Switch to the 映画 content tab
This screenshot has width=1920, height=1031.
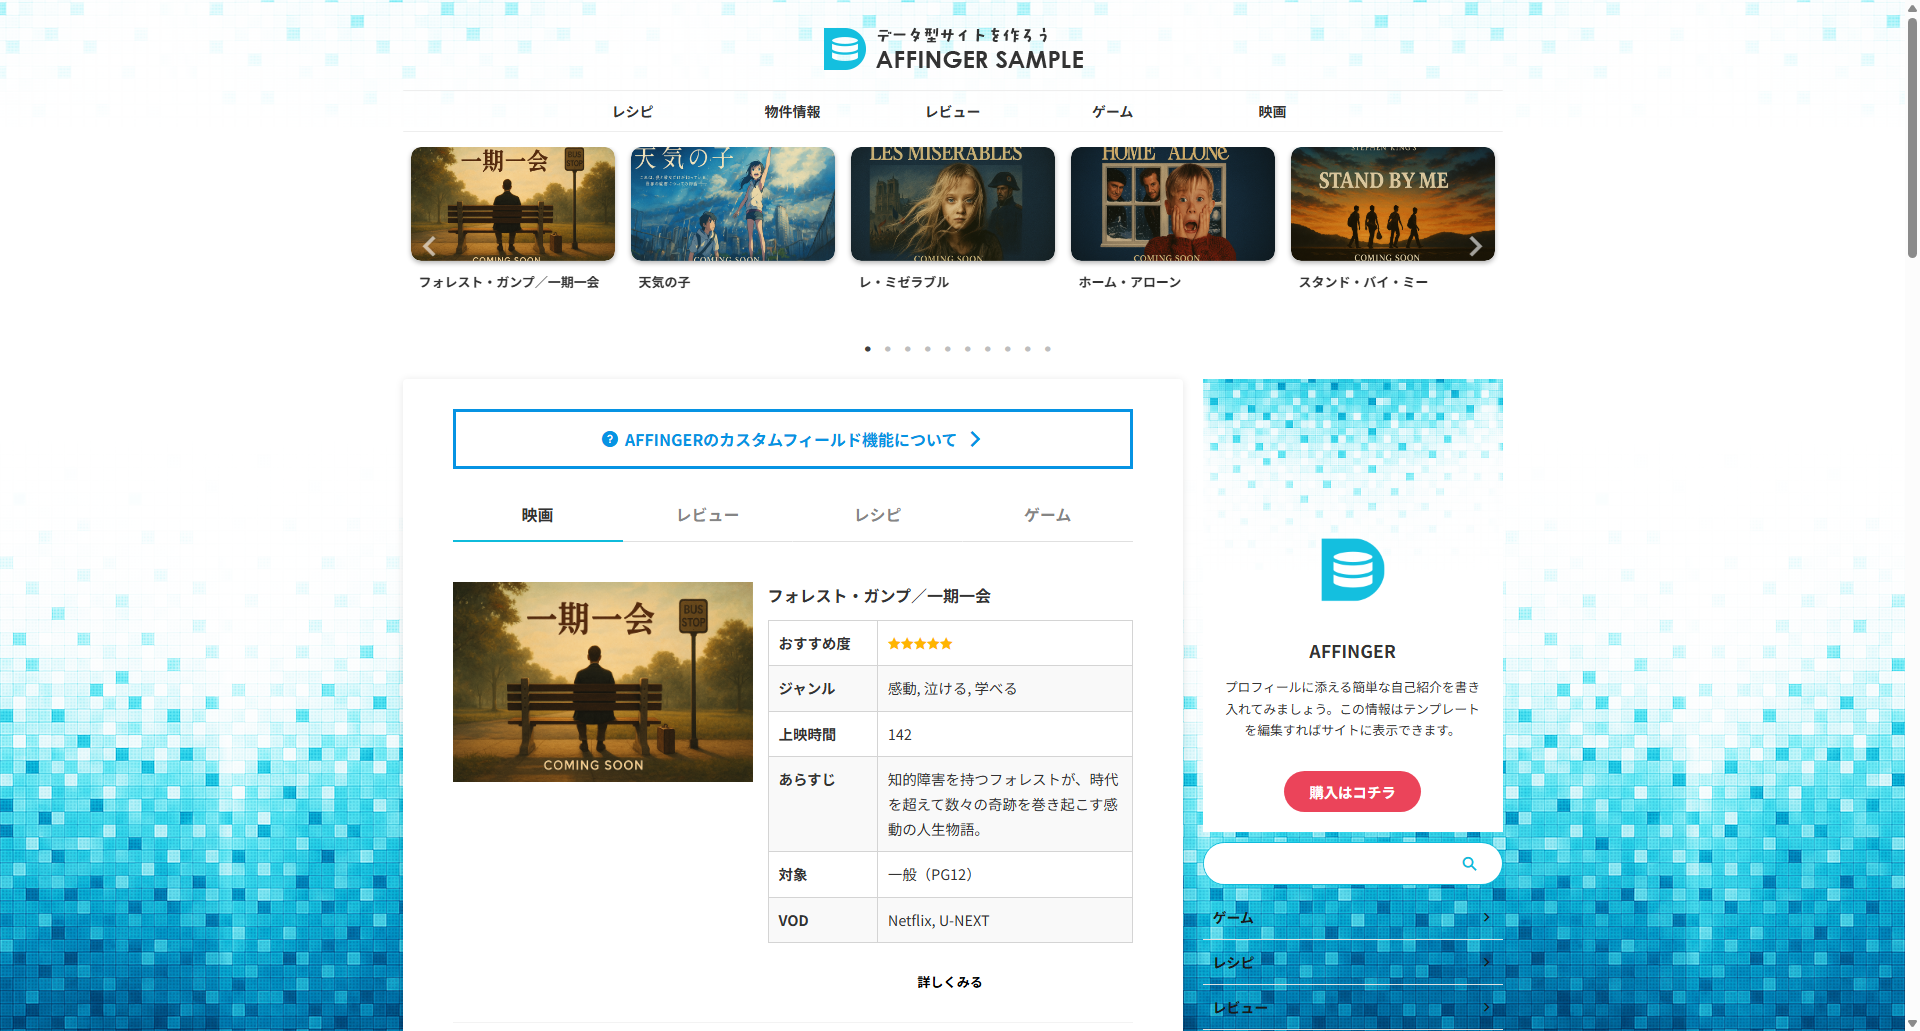pyautogui.click(x=538, y=515)
